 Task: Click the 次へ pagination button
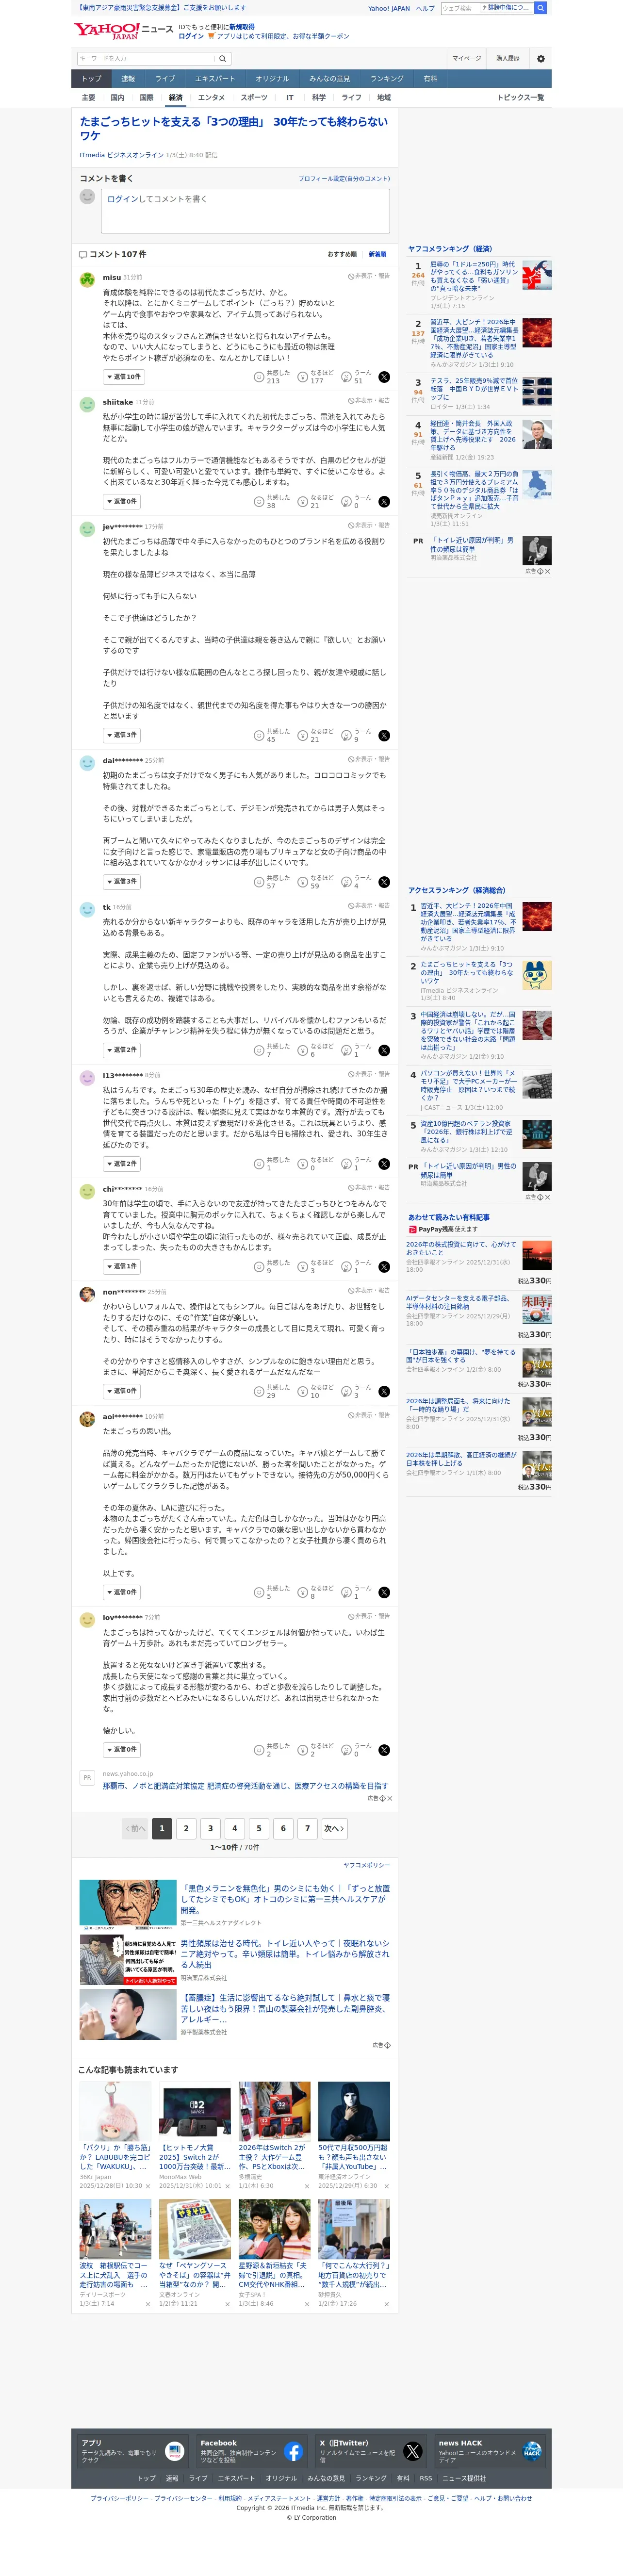tap(334, 1829)
